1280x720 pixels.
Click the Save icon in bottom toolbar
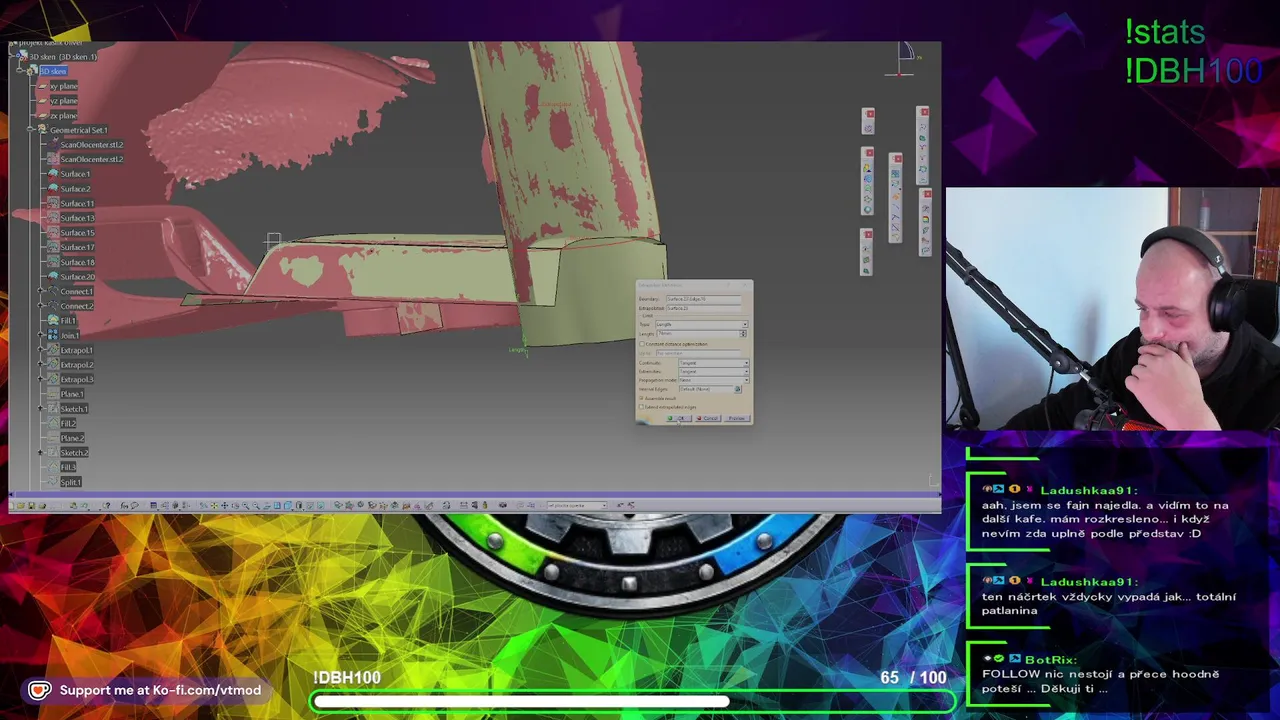click(x=31, y=505)
